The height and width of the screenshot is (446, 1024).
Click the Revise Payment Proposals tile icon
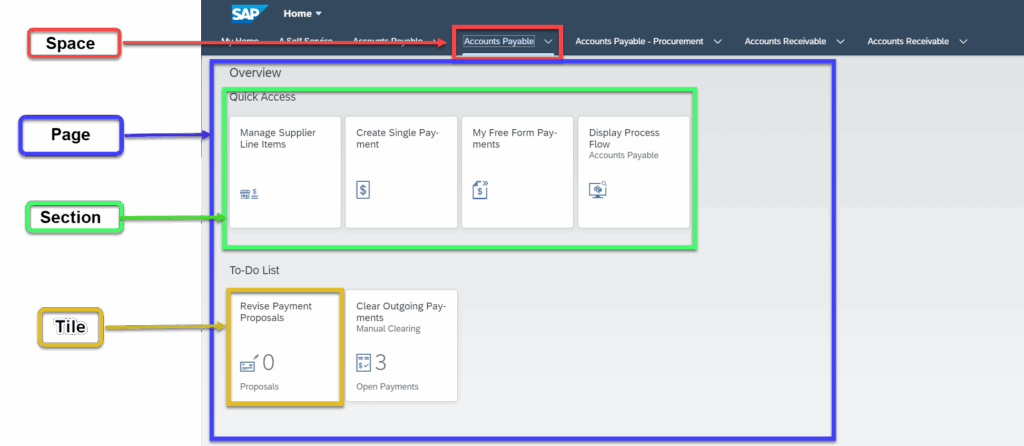click(249, 363)
